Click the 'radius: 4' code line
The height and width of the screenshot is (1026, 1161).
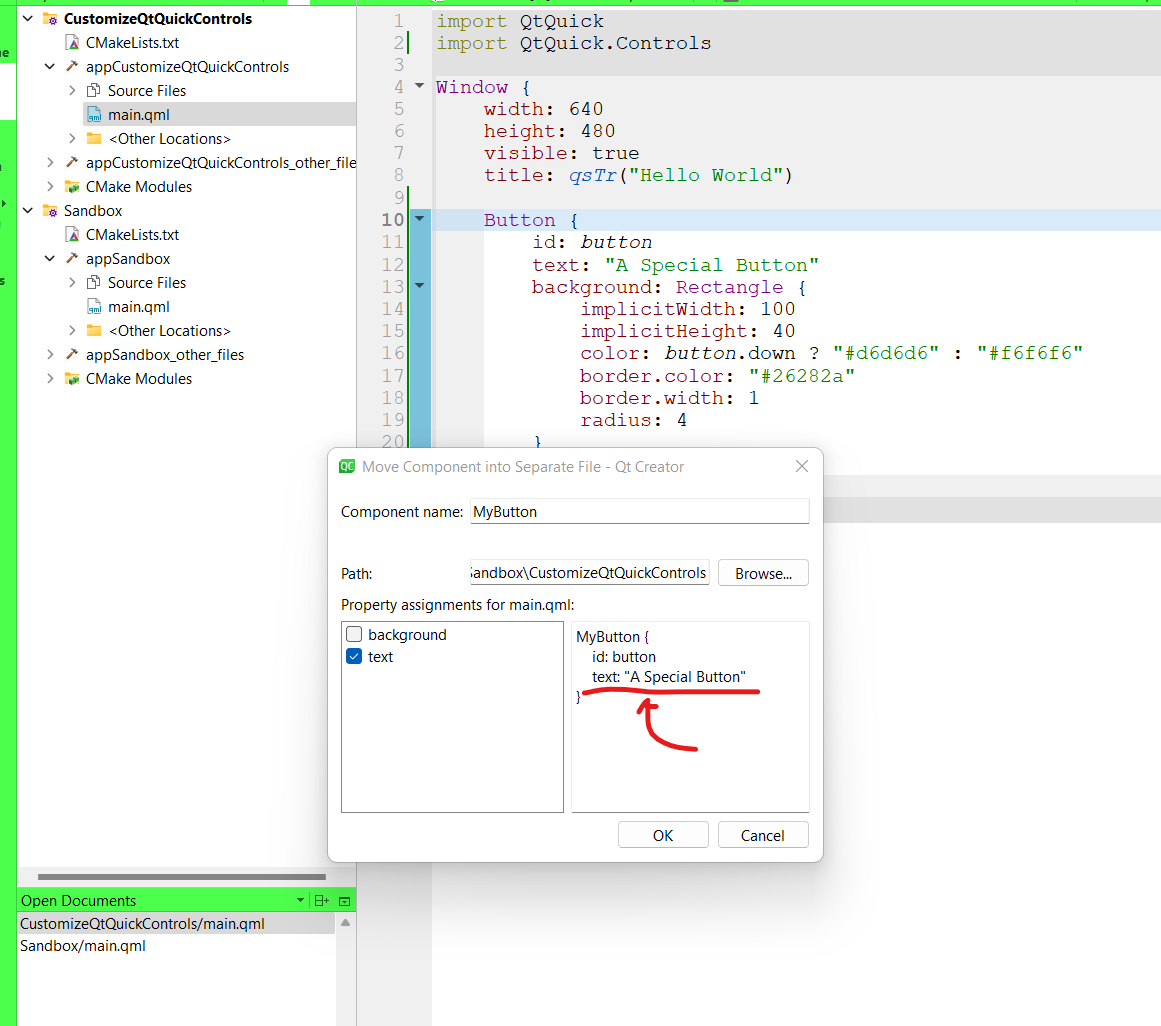pos(634,420)
